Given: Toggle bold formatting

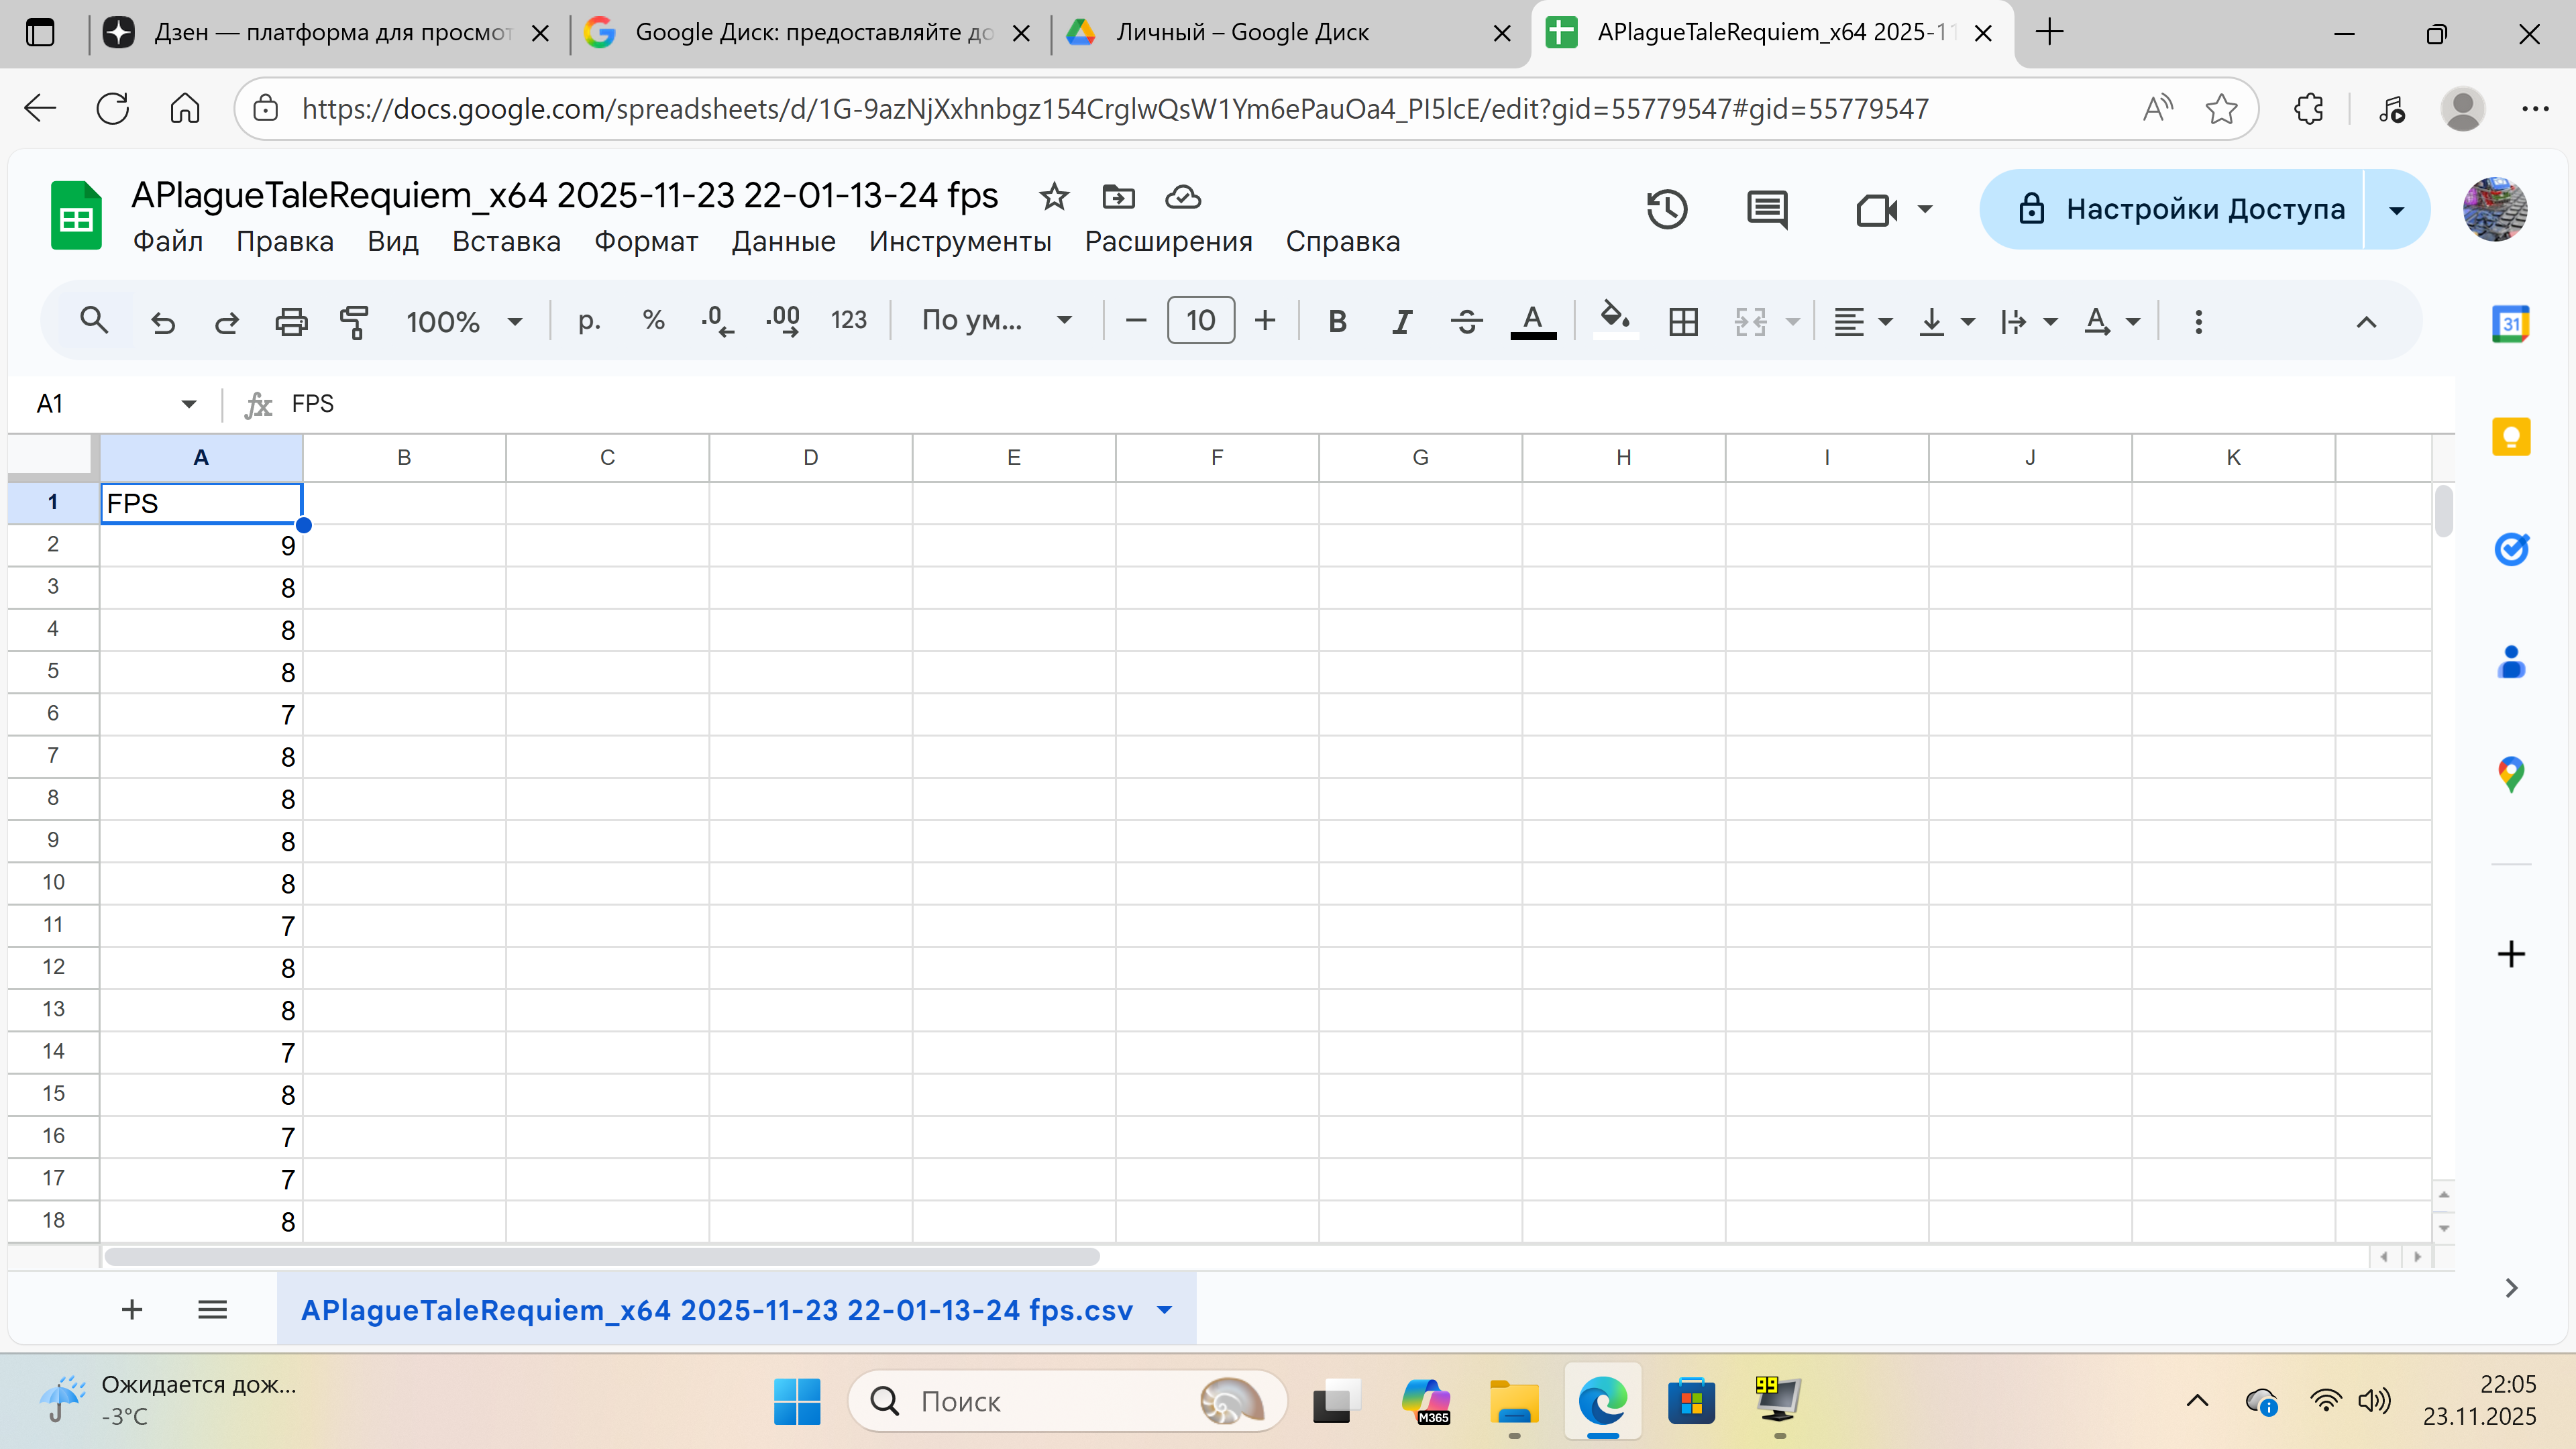Looking at the screenshot, I should 1337,321.
